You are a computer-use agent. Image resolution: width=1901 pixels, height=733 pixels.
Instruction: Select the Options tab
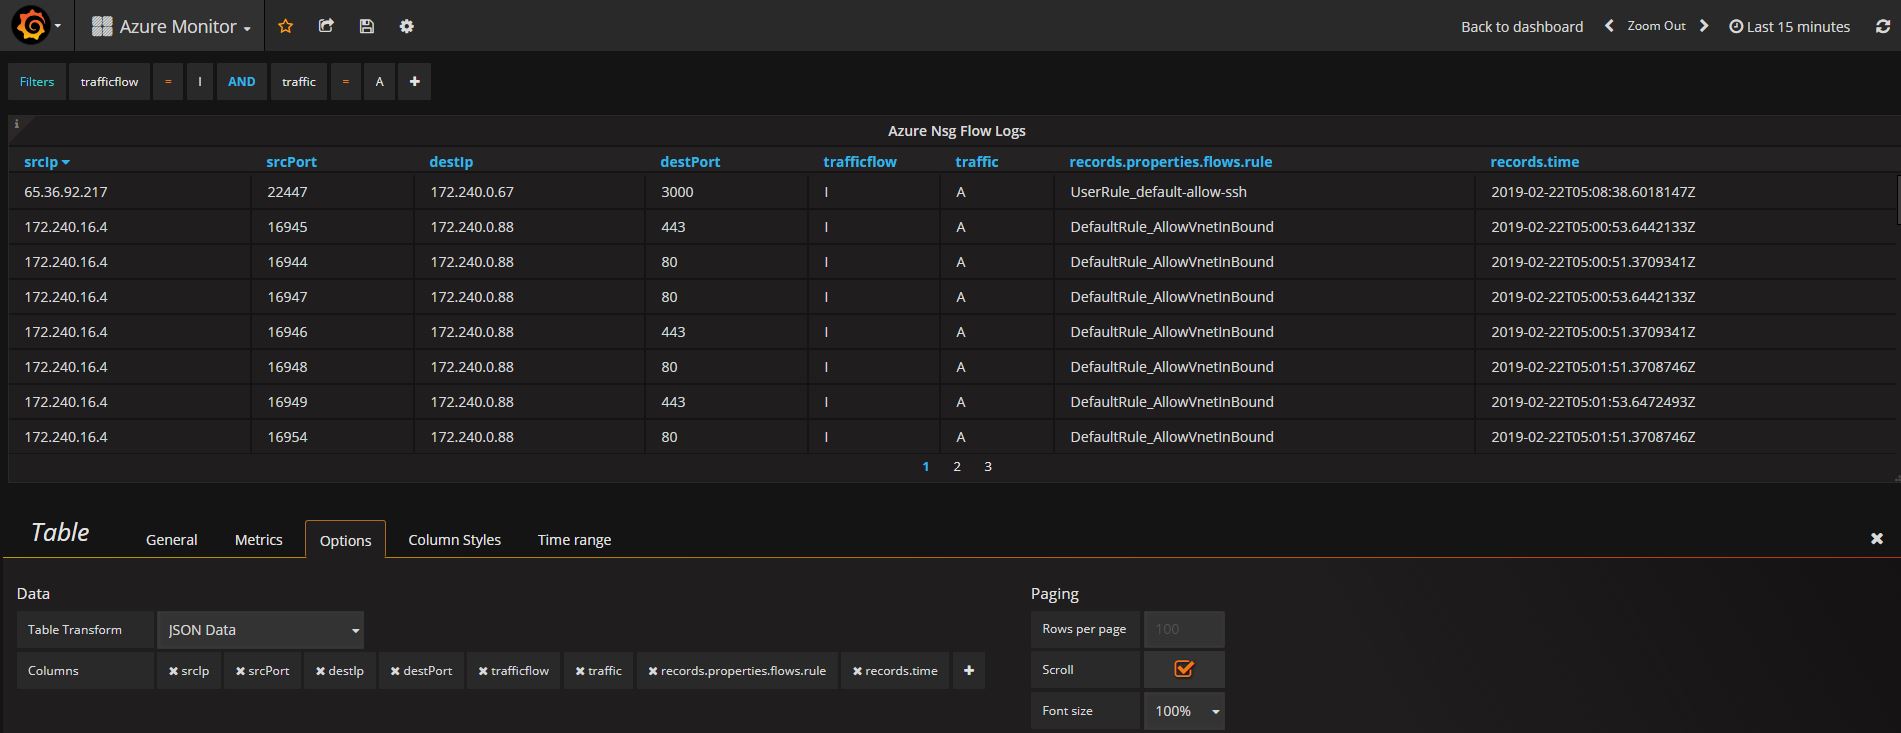point(345,540)
